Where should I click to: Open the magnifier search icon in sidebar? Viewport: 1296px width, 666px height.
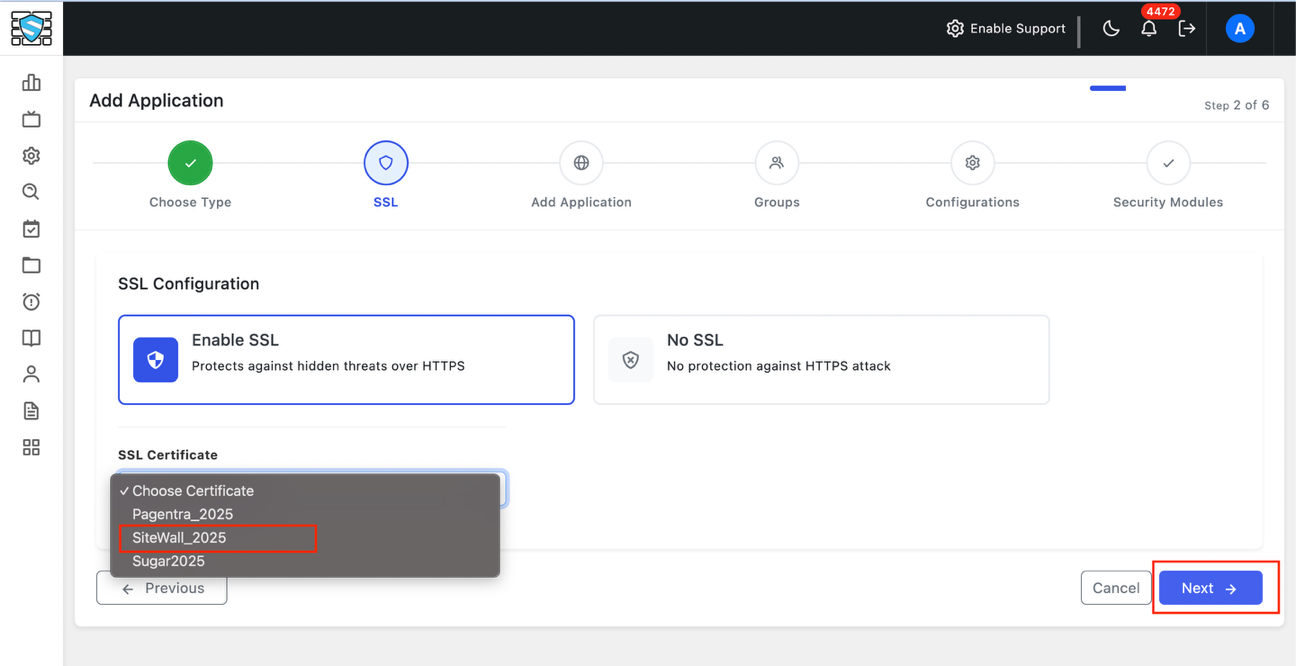click(31, 192)
